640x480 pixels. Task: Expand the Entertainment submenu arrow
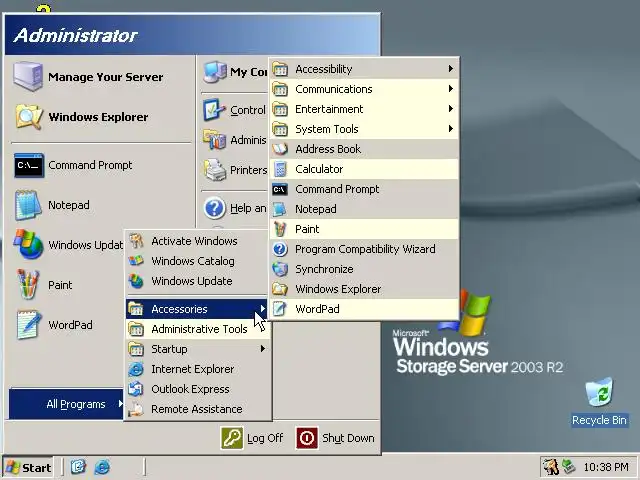pos(451,109)
